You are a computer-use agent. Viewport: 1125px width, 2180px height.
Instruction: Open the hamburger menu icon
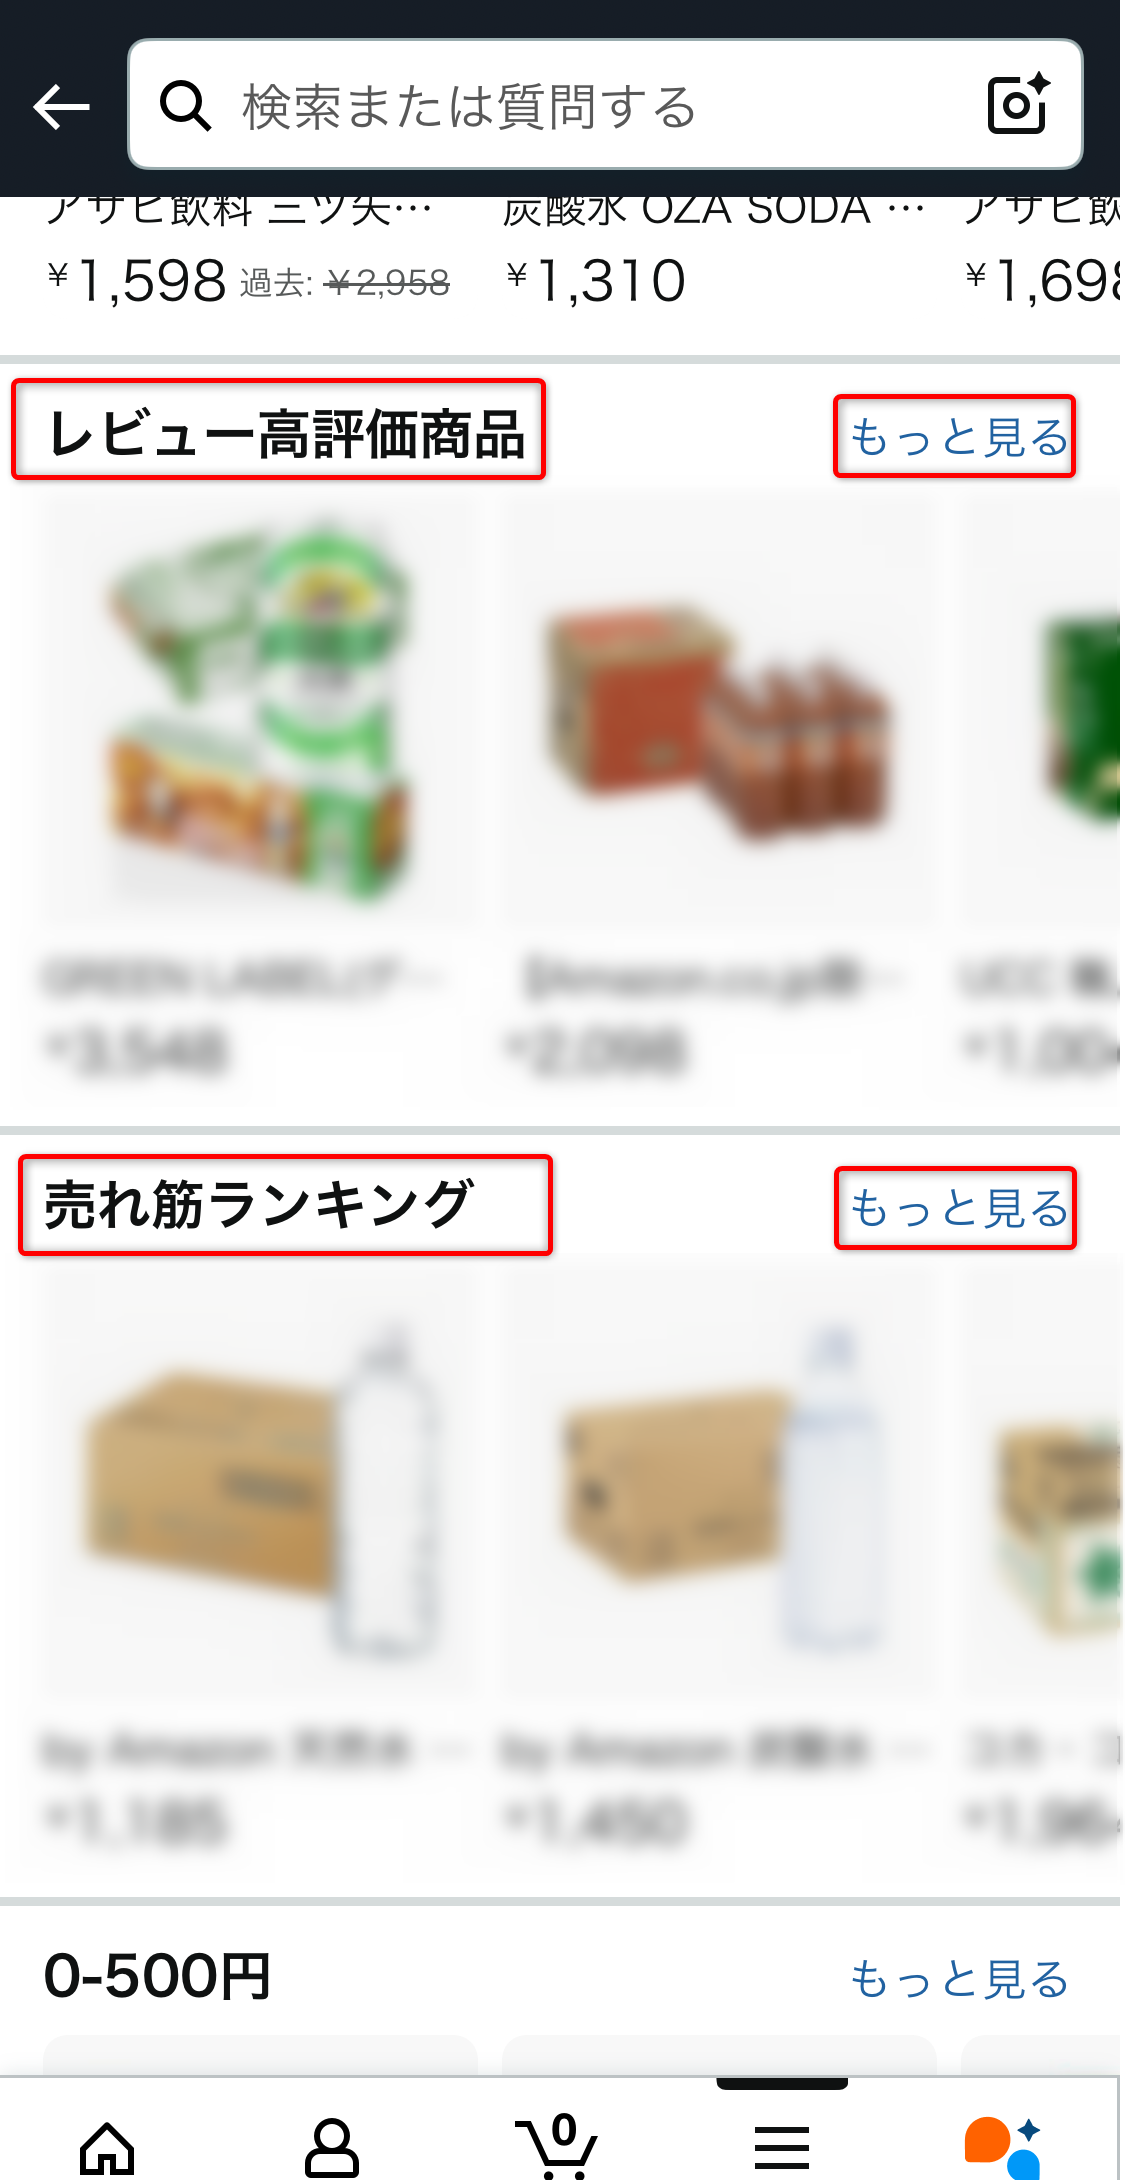coord(782,2148)
